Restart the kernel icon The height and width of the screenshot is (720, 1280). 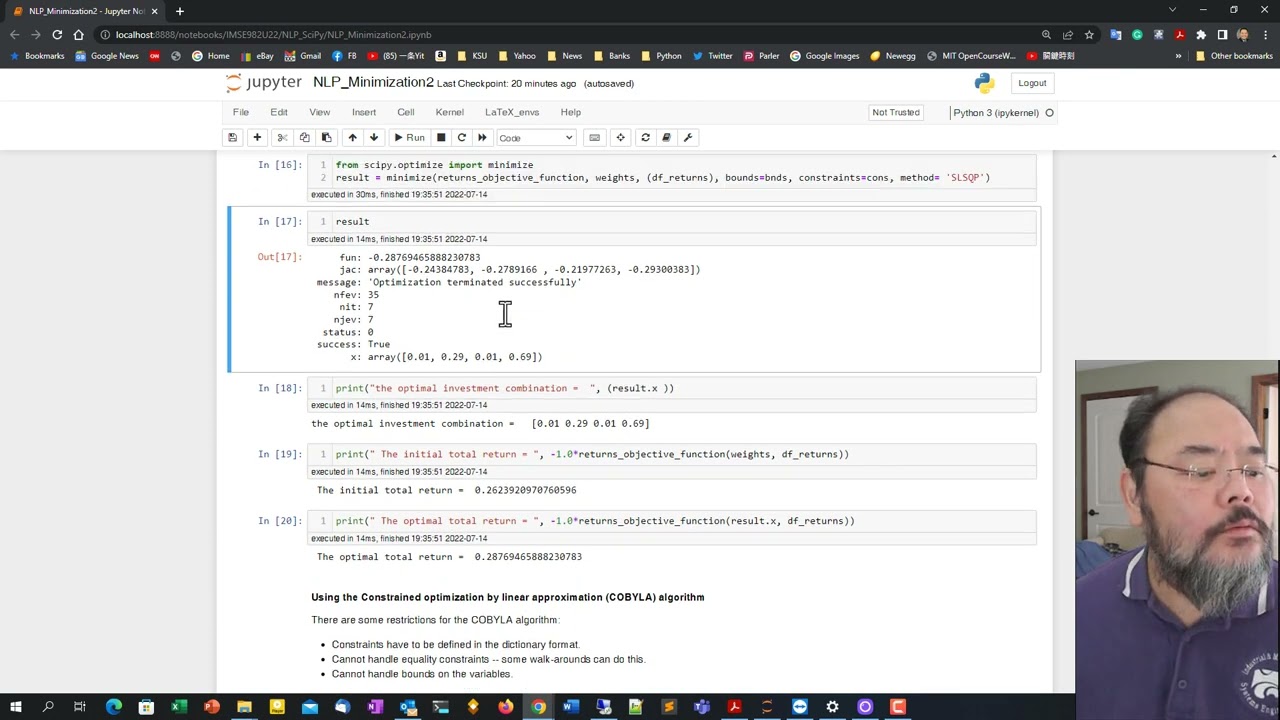coord(461,138)
